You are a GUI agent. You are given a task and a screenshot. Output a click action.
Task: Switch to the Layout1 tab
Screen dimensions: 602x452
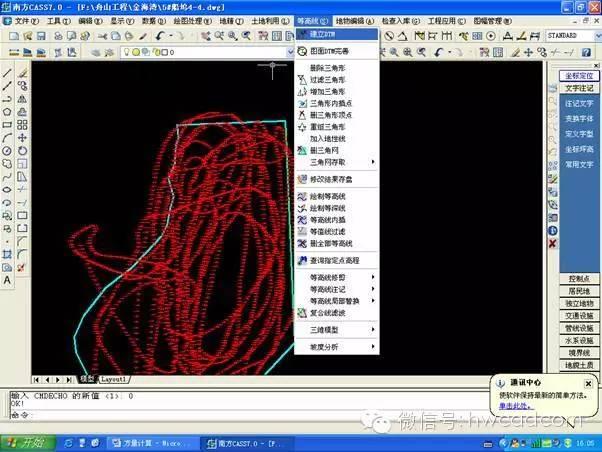point(113,379)
